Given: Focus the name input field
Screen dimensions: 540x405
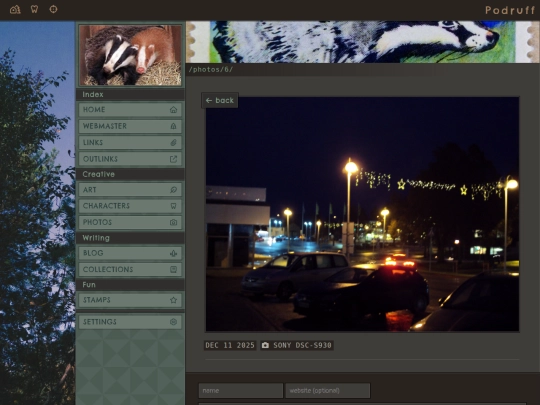Looking at the screenshot, I should (241, 391).
